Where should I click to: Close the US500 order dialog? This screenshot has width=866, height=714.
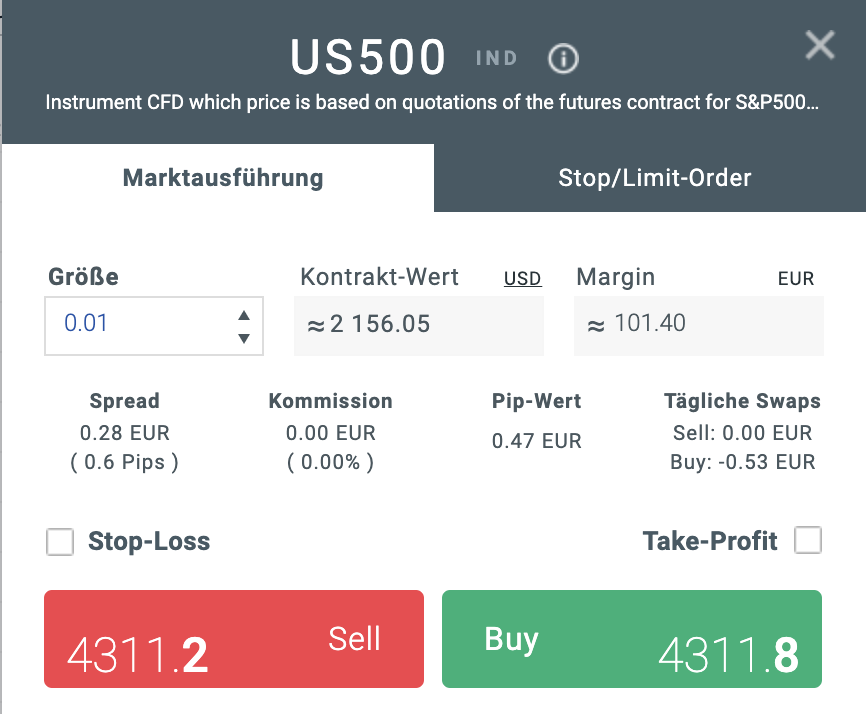pos(820,45)
